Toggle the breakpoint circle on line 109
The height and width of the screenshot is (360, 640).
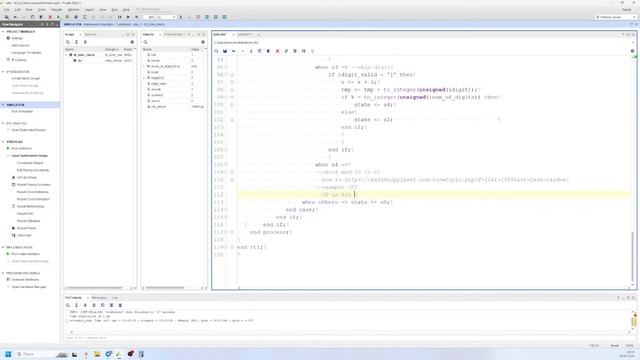coord(232,172)
